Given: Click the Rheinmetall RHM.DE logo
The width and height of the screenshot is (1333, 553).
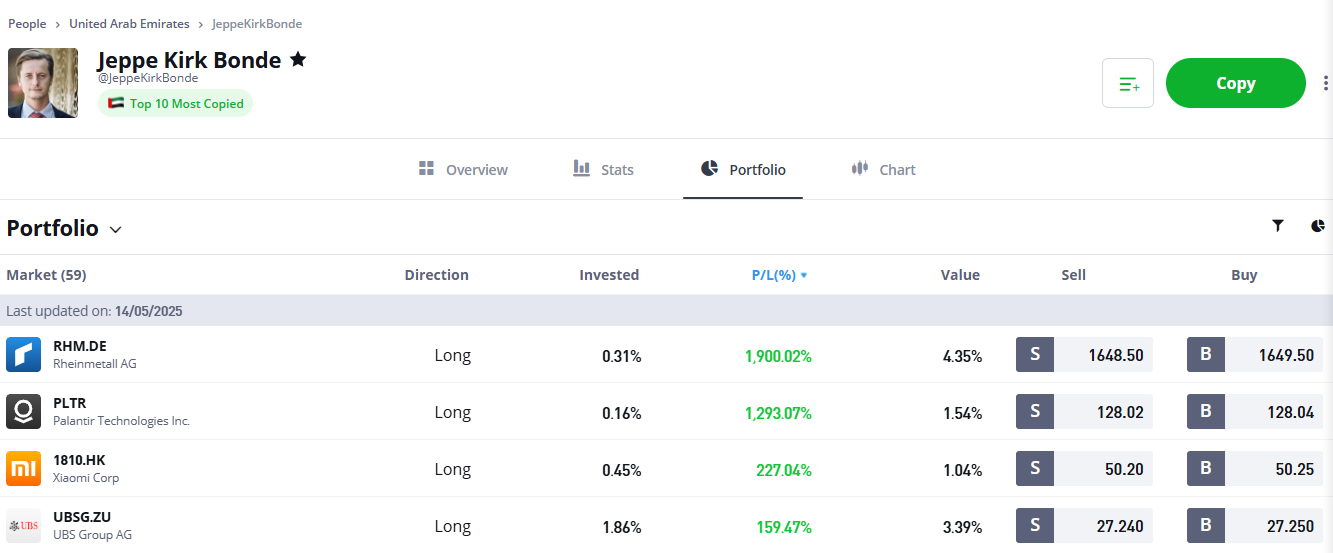Looking at the screenshot, I should (23, 354).
